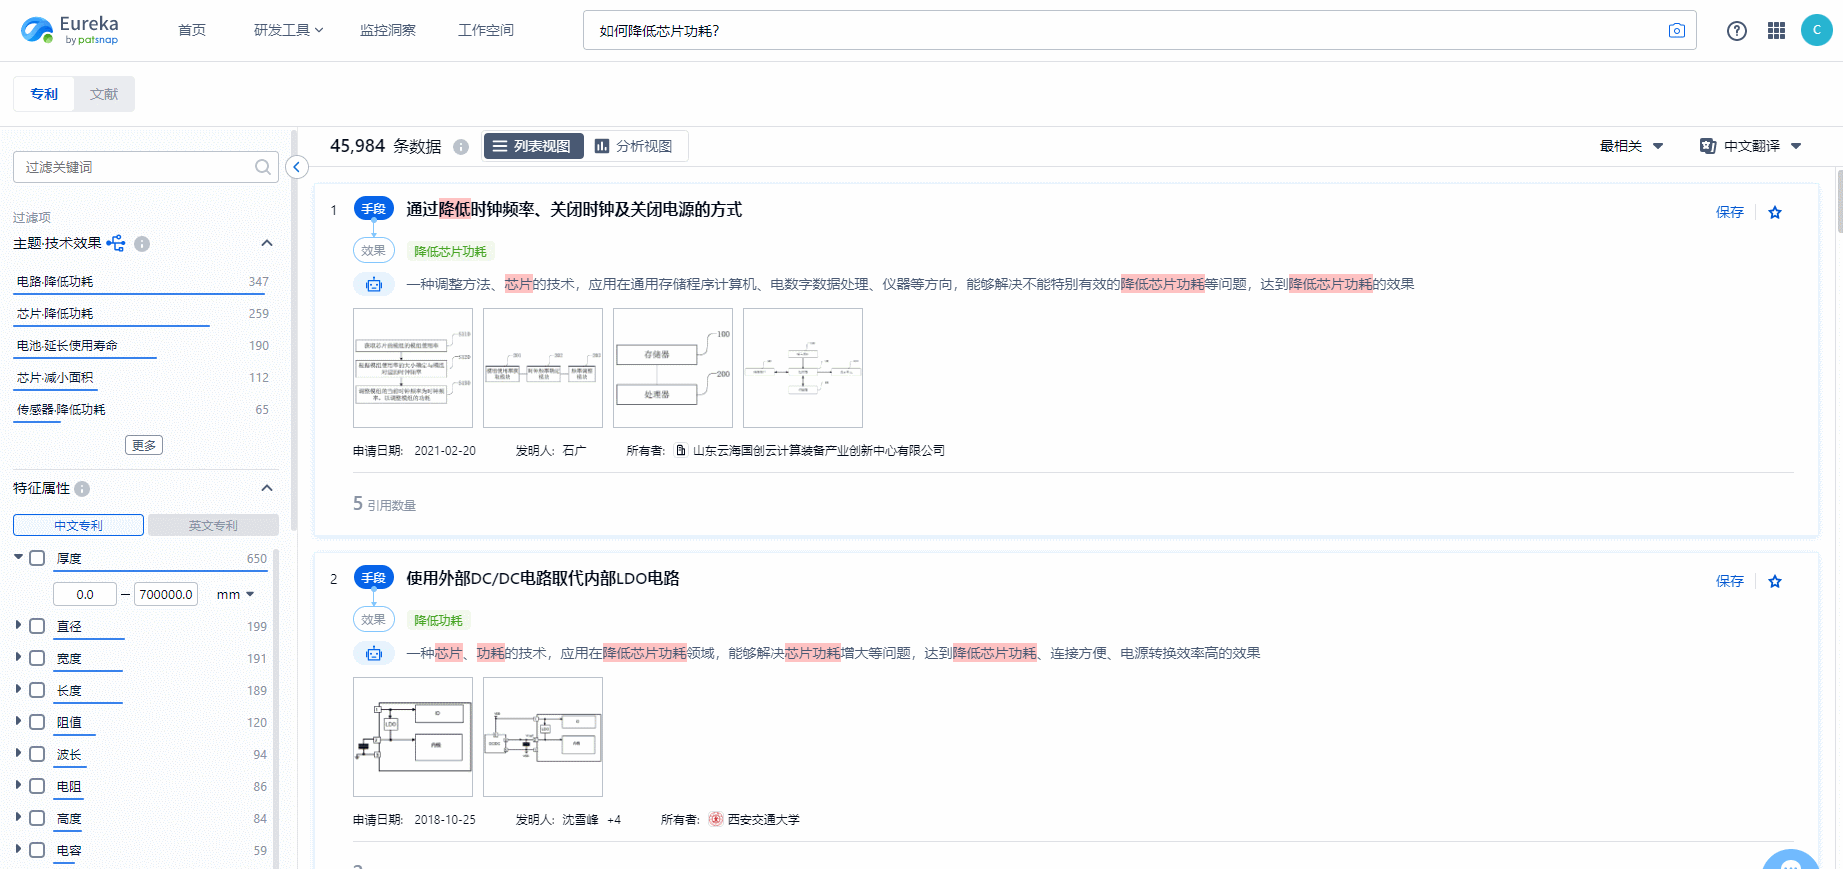1843x869 pixels.
Task: Switch to the 文献 tab
Action: tap(104, 94)
